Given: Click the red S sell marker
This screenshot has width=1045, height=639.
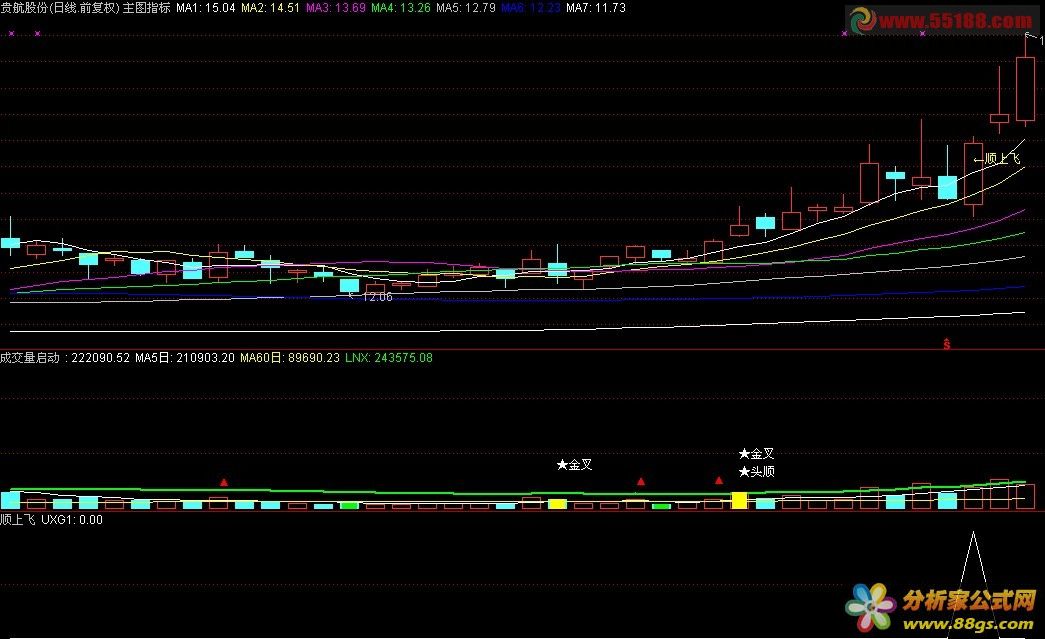Looking at the screenshot, I should pyautogui.click(x=946, y=344).
